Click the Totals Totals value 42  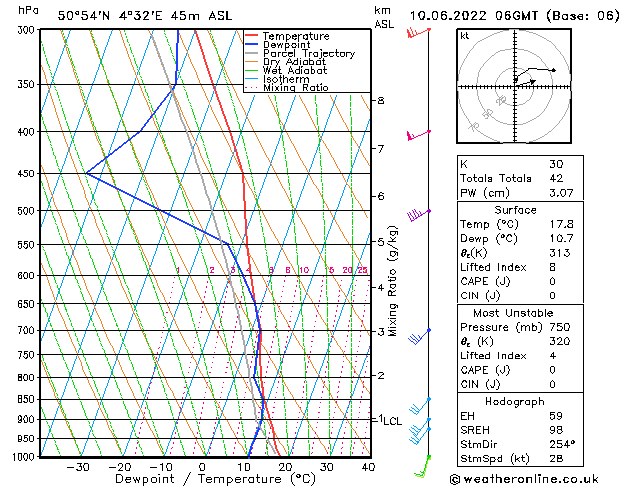(x=556, y=178)
